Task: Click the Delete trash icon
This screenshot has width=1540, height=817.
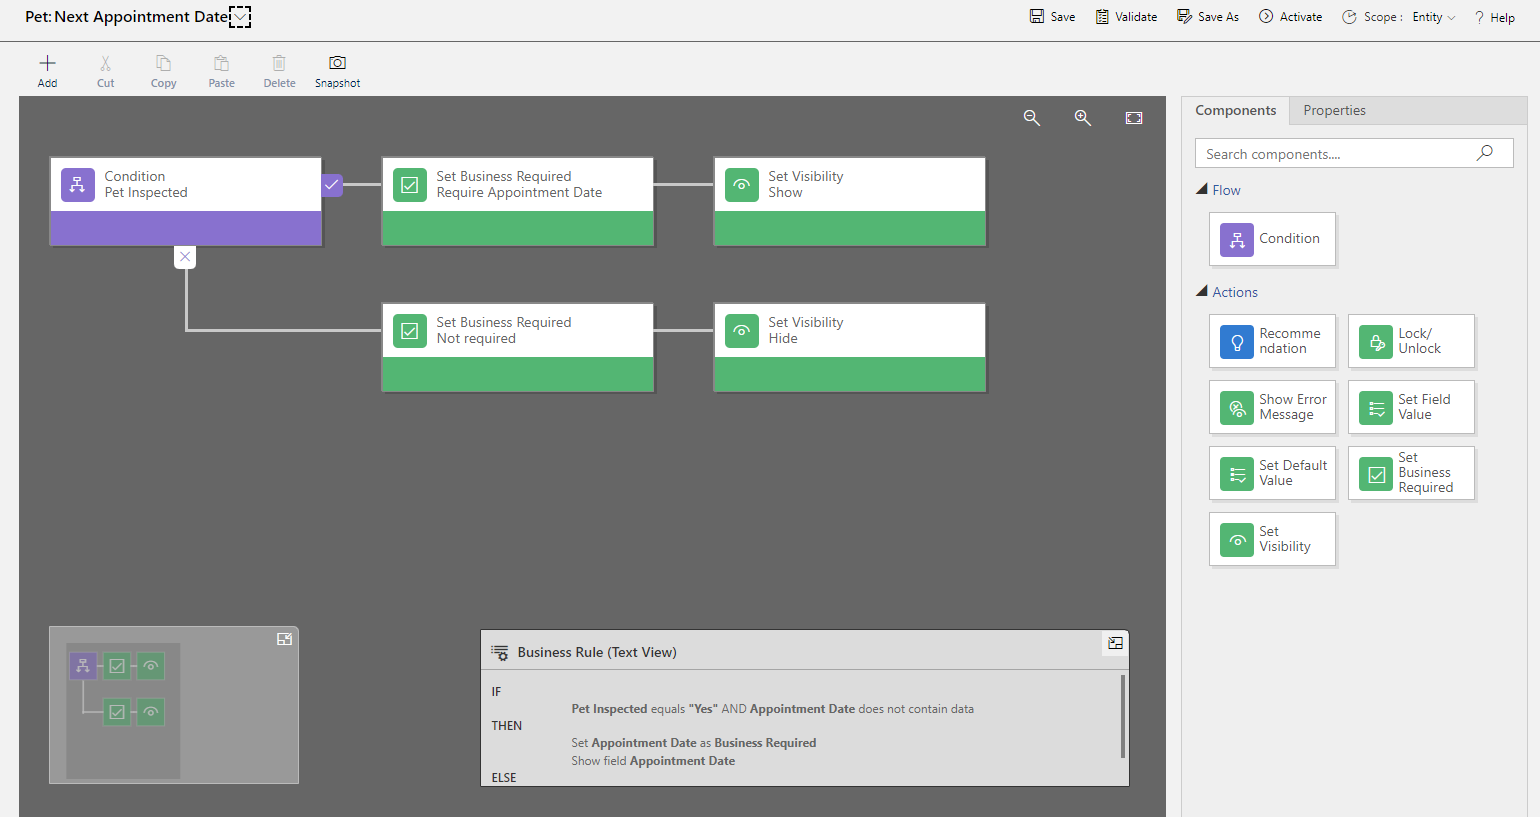Action: (x=279, y=64)
